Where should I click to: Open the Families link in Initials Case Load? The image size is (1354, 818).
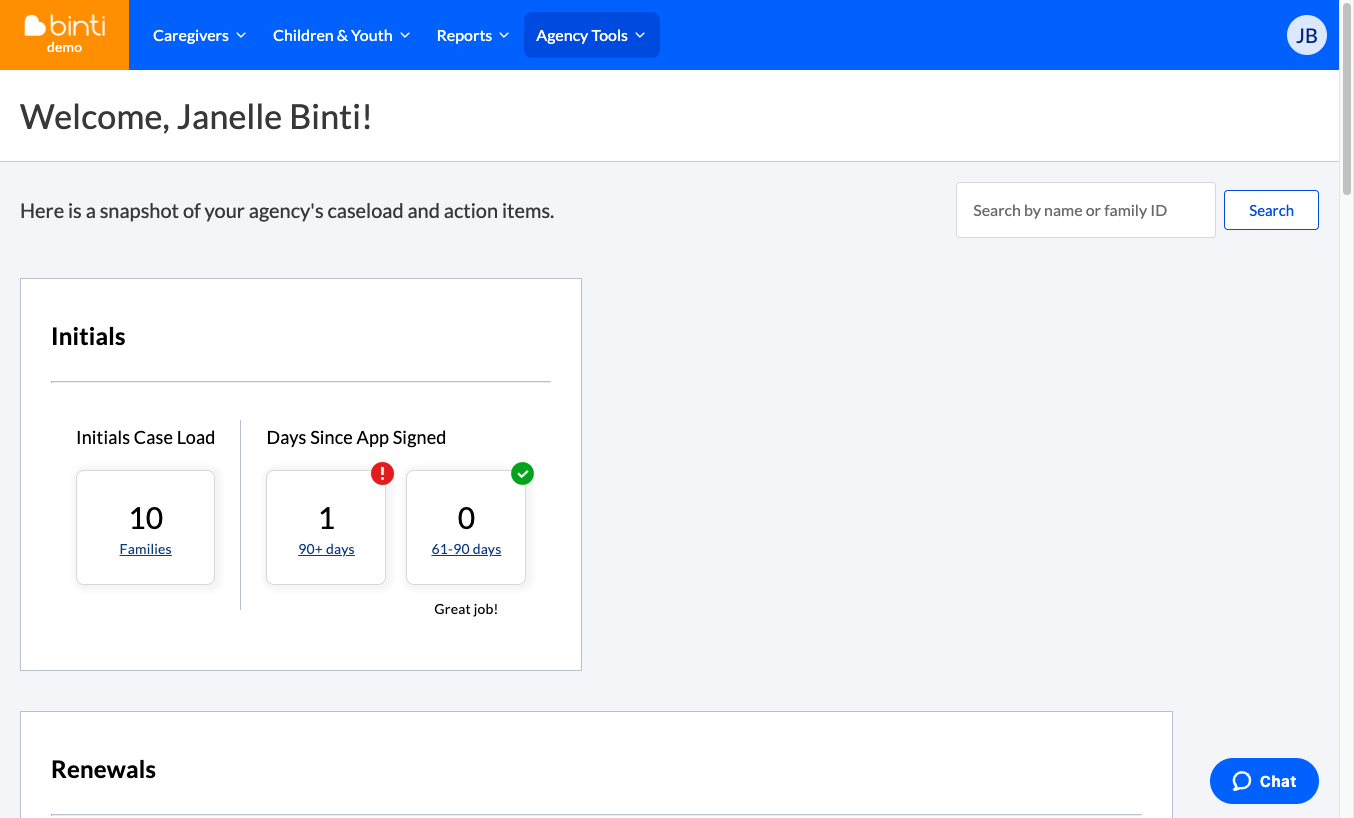pos(146,549)
